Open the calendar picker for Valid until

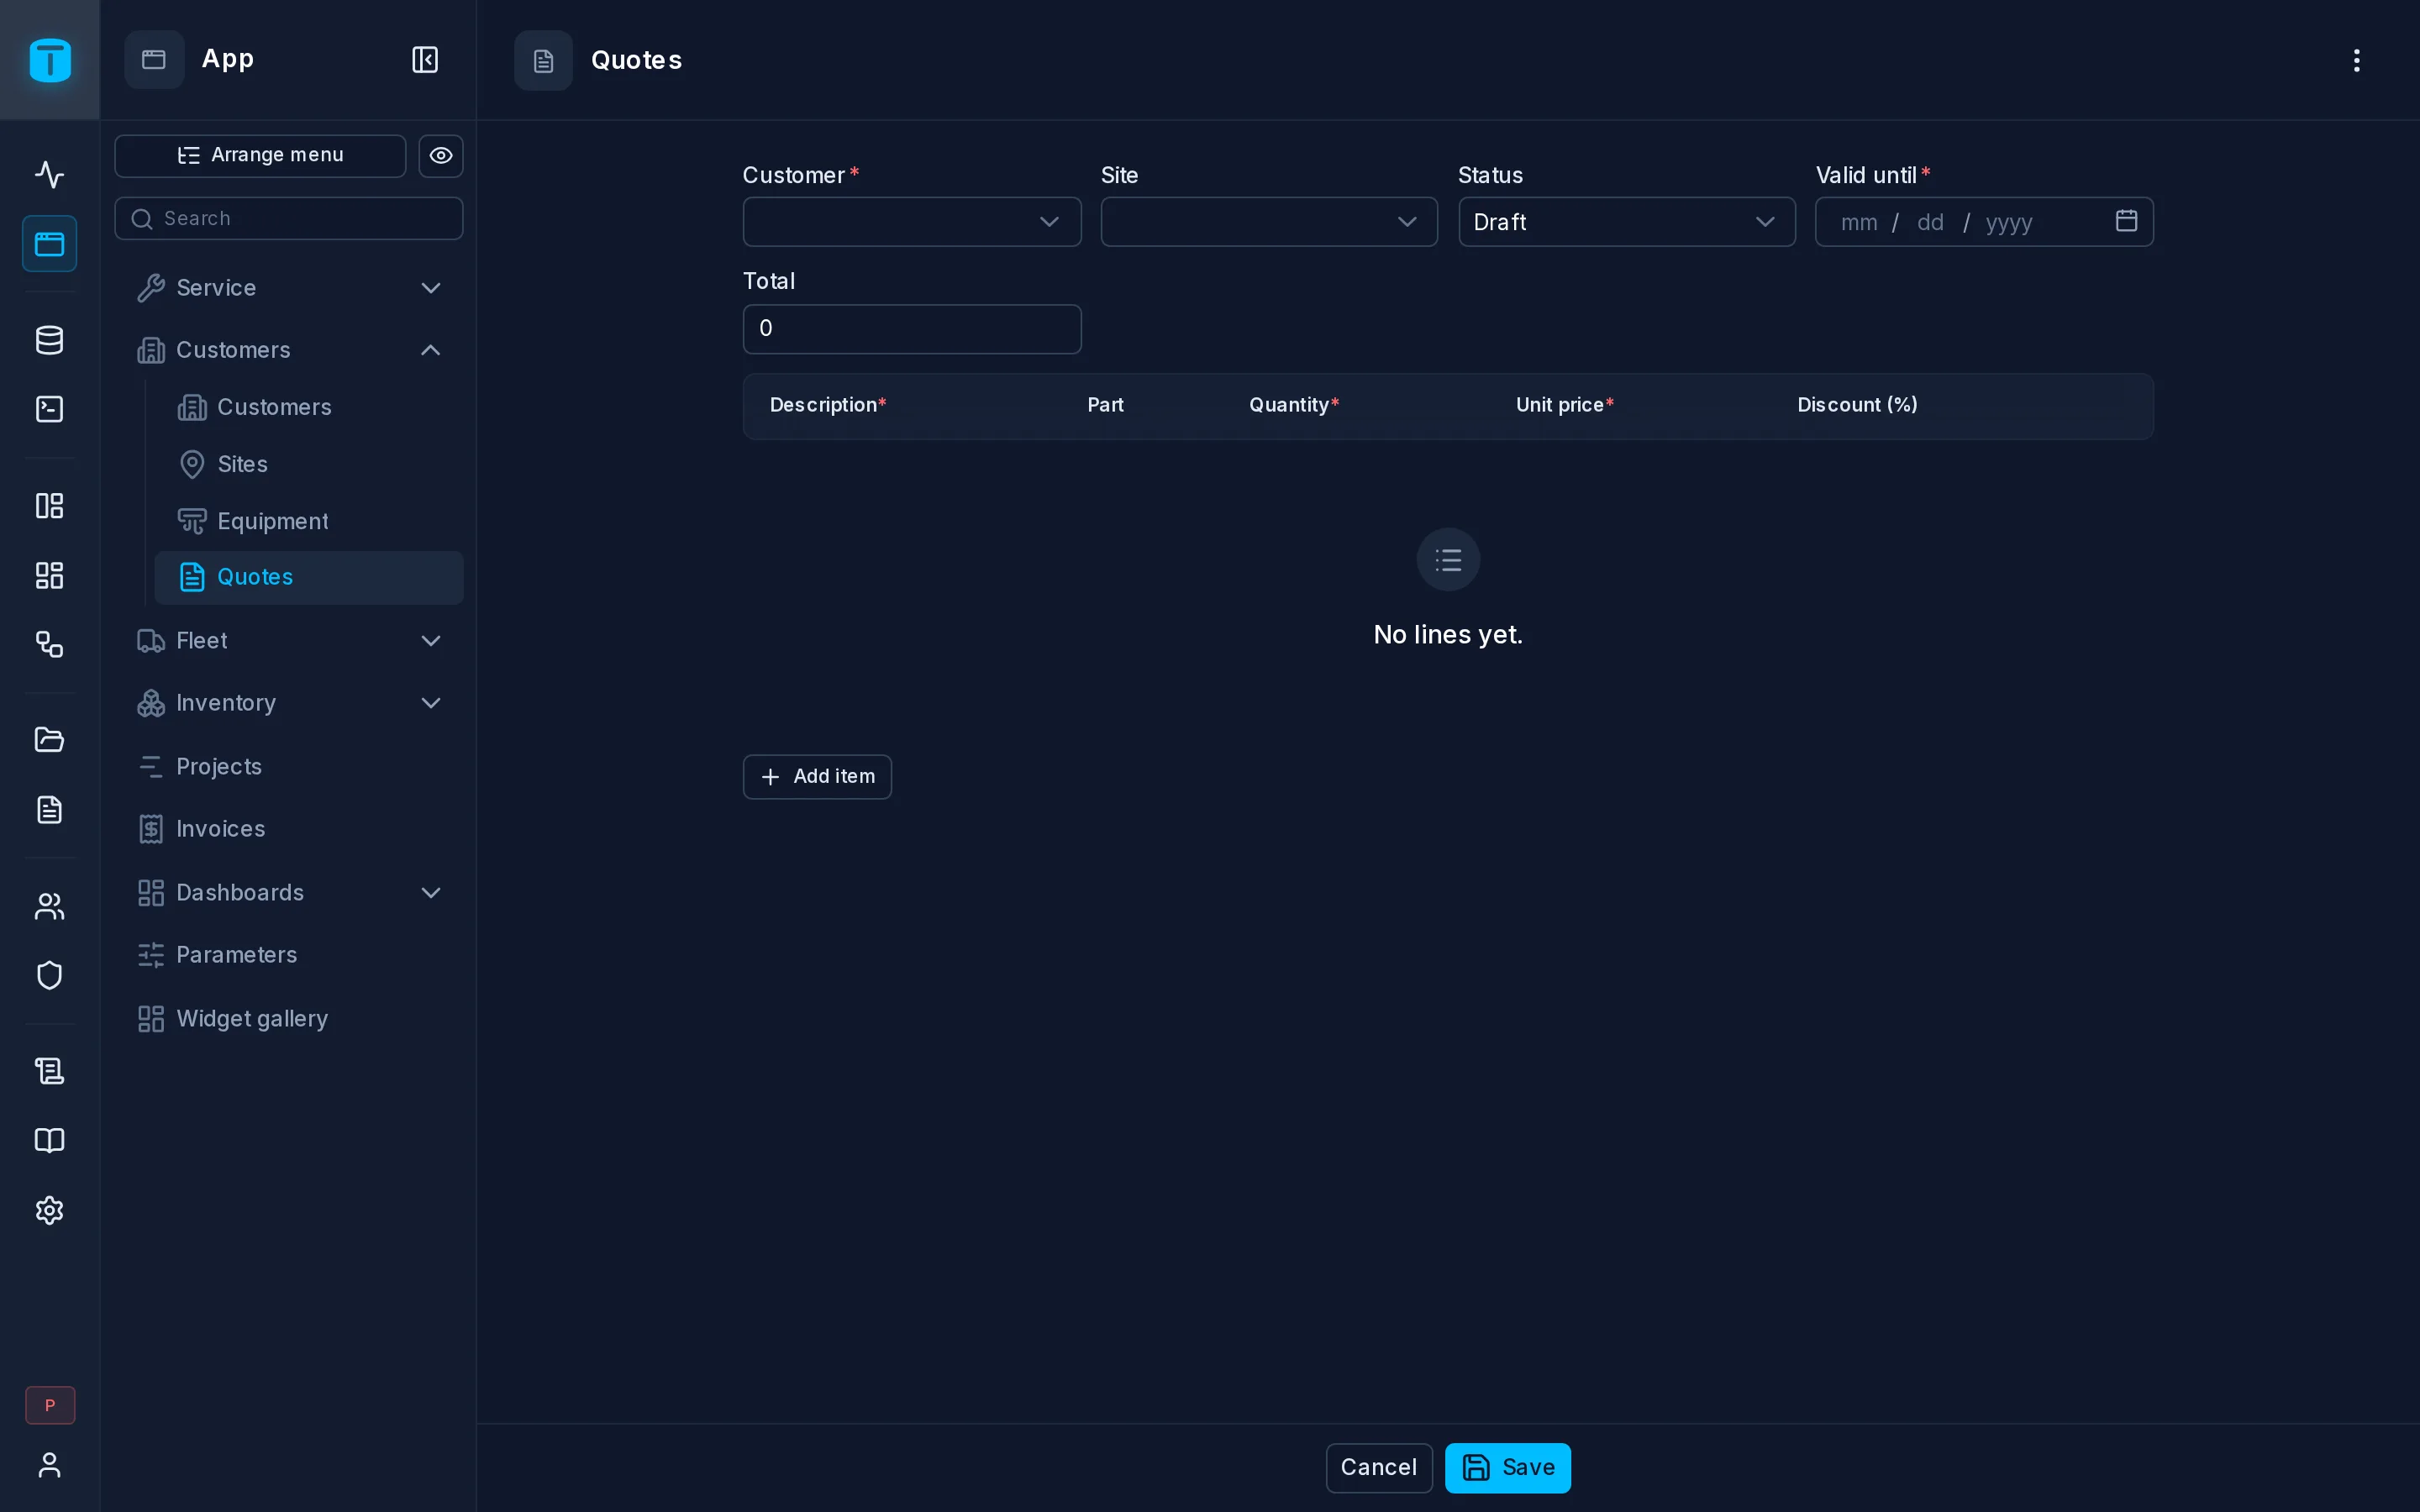tap(2126, 221)
